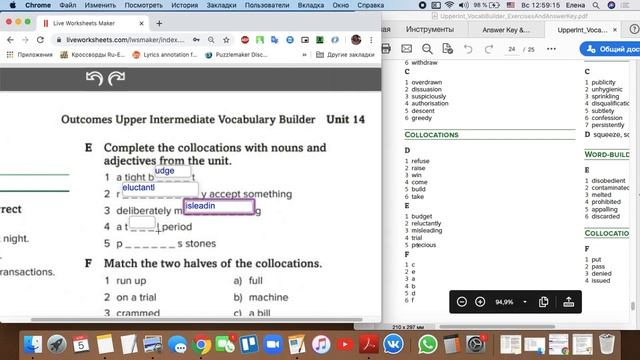640x360 pixels.
Task: Open Acrobat help question mark
Action: click(634, 29)
